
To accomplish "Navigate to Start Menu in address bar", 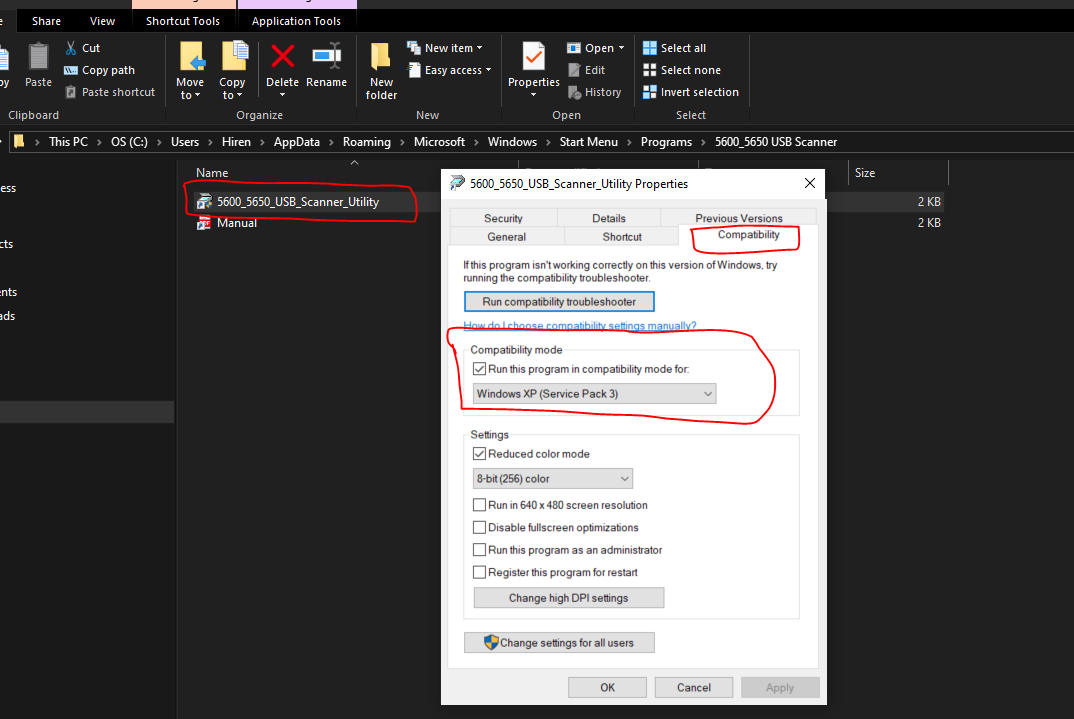I will pos(588,142).
